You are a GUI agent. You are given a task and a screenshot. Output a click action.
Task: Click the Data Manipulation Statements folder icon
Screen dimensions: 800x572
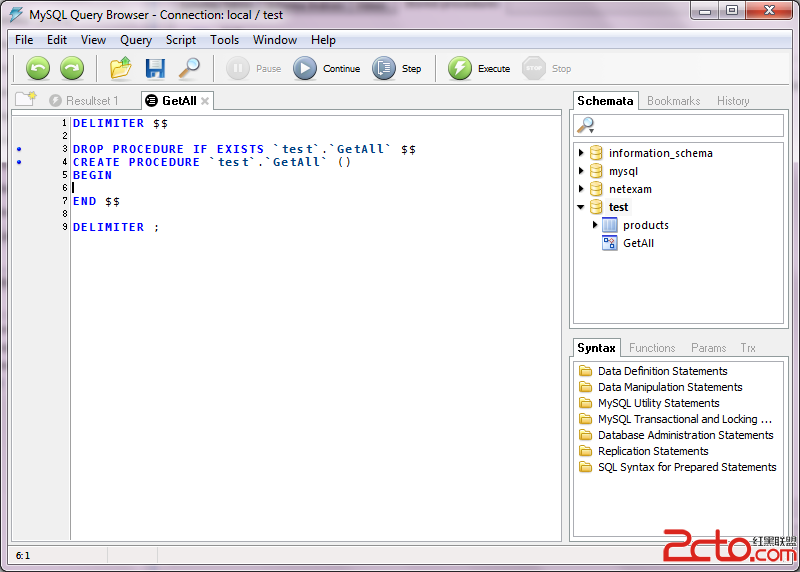pos(586,387)
